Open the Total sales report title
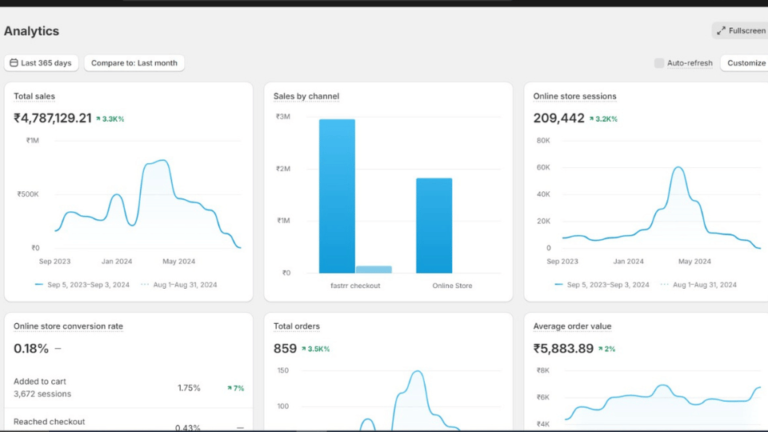This screenshot has height=432, width=768. click(34, 96)
